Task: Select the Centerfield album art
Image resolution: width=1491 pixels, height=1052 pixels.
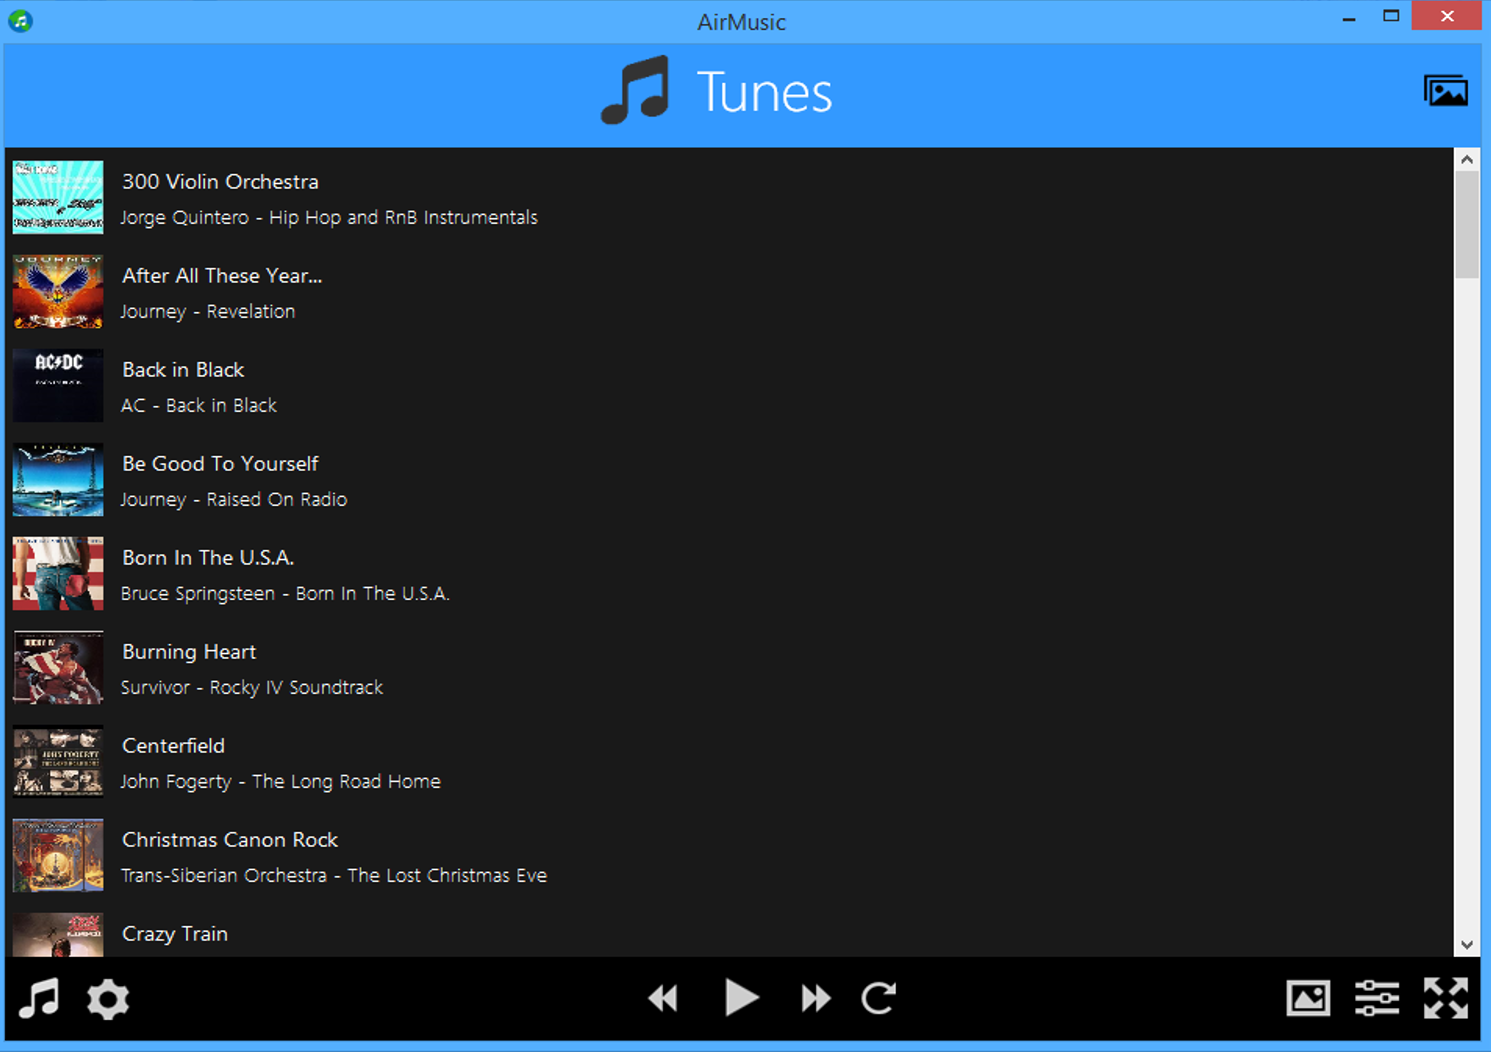Action: click(58, 762)
